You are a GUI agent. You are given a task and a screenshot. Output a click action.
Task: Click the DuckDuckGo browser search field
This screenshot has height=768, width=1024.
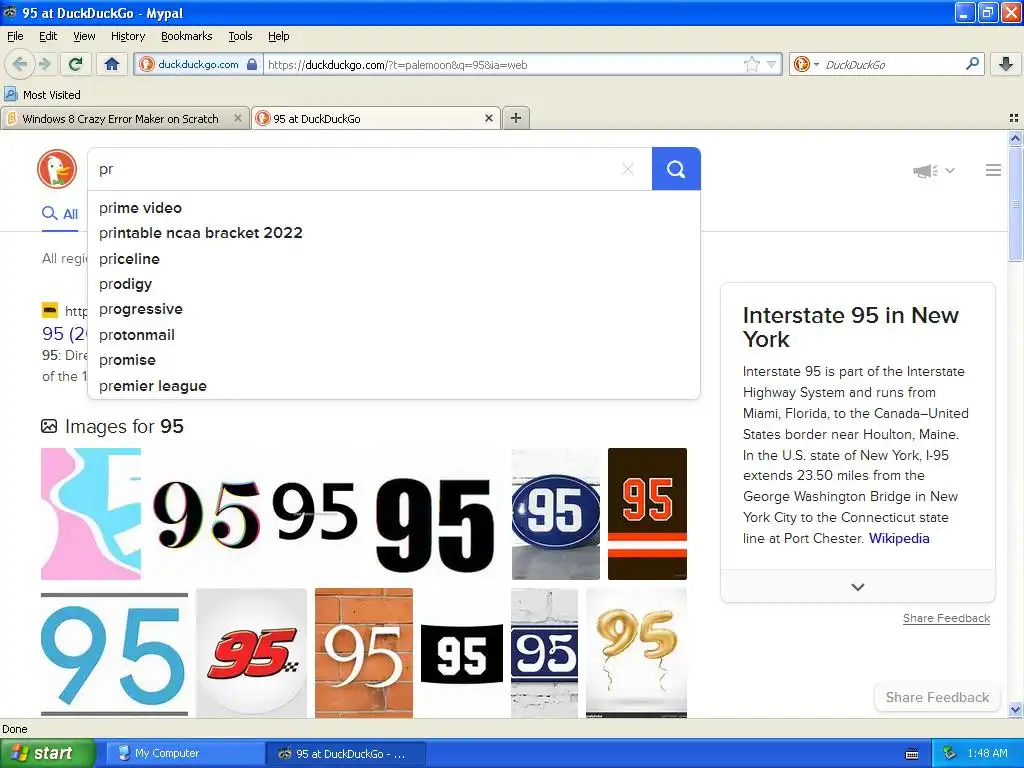891,65
